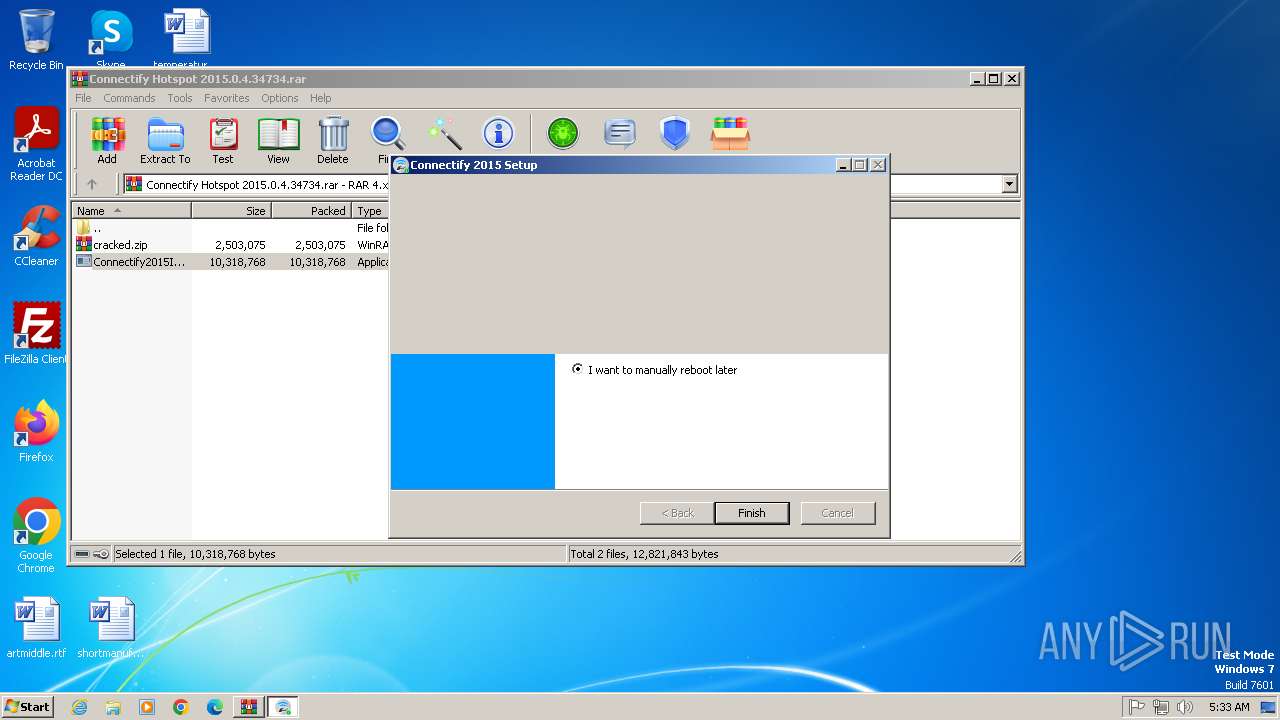Click the Delete trash can toolbar icon
Viewport: 1280px width, 720px height.
coord(333,140)
